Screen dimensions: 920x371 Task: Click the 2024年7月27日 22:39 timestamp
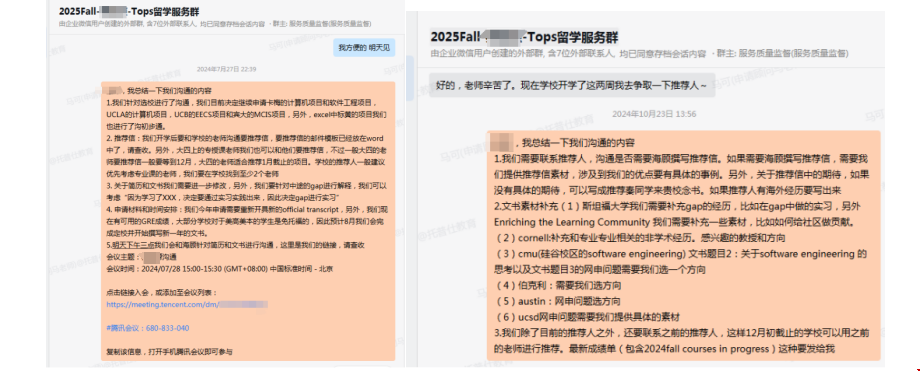(x=226, y=69)
